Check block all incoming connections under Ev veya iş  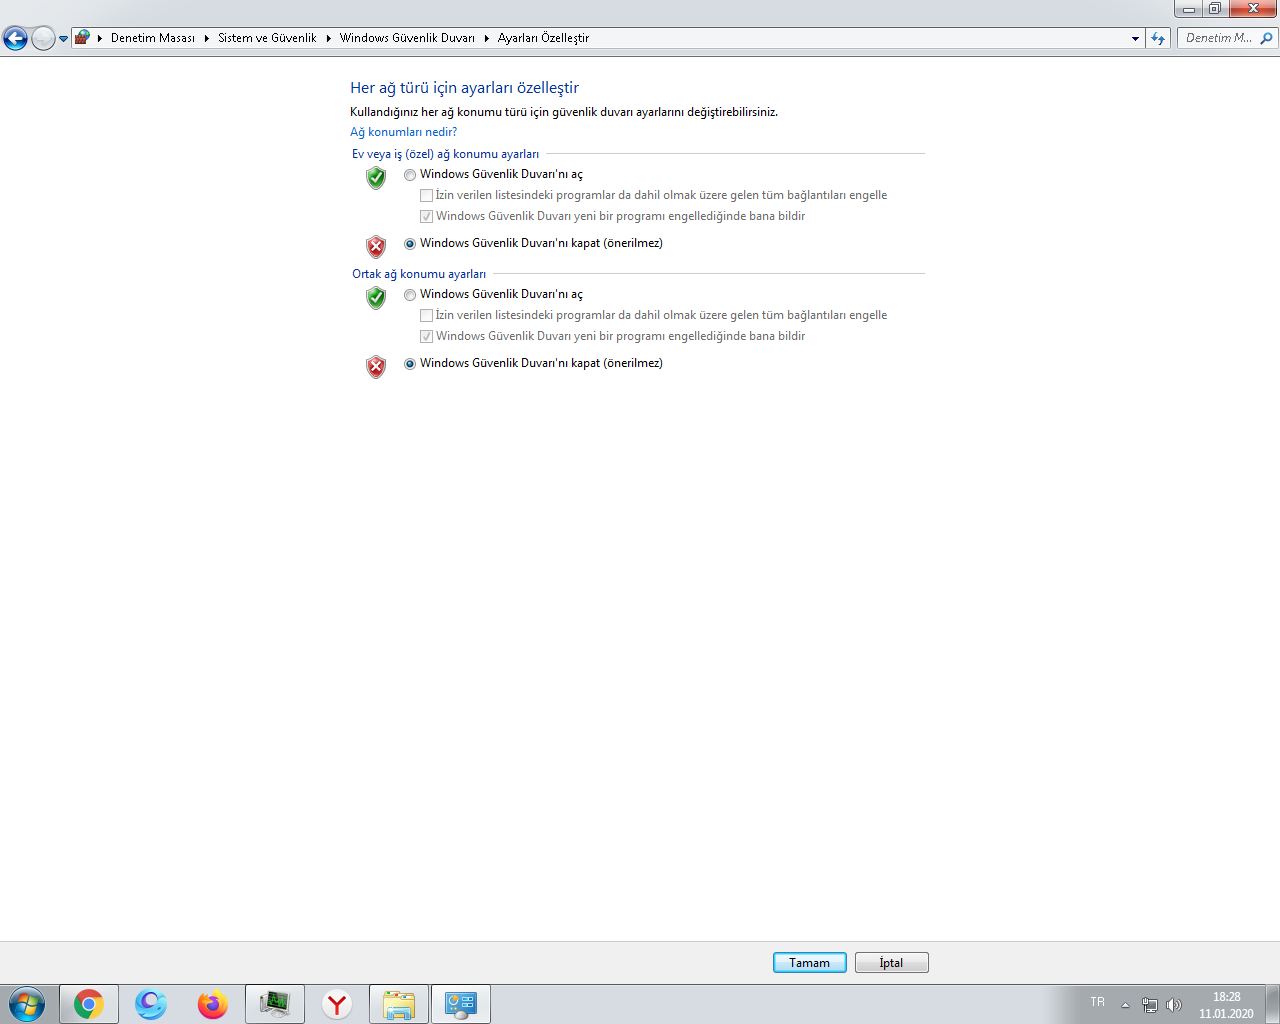click(x=427, y=196)
